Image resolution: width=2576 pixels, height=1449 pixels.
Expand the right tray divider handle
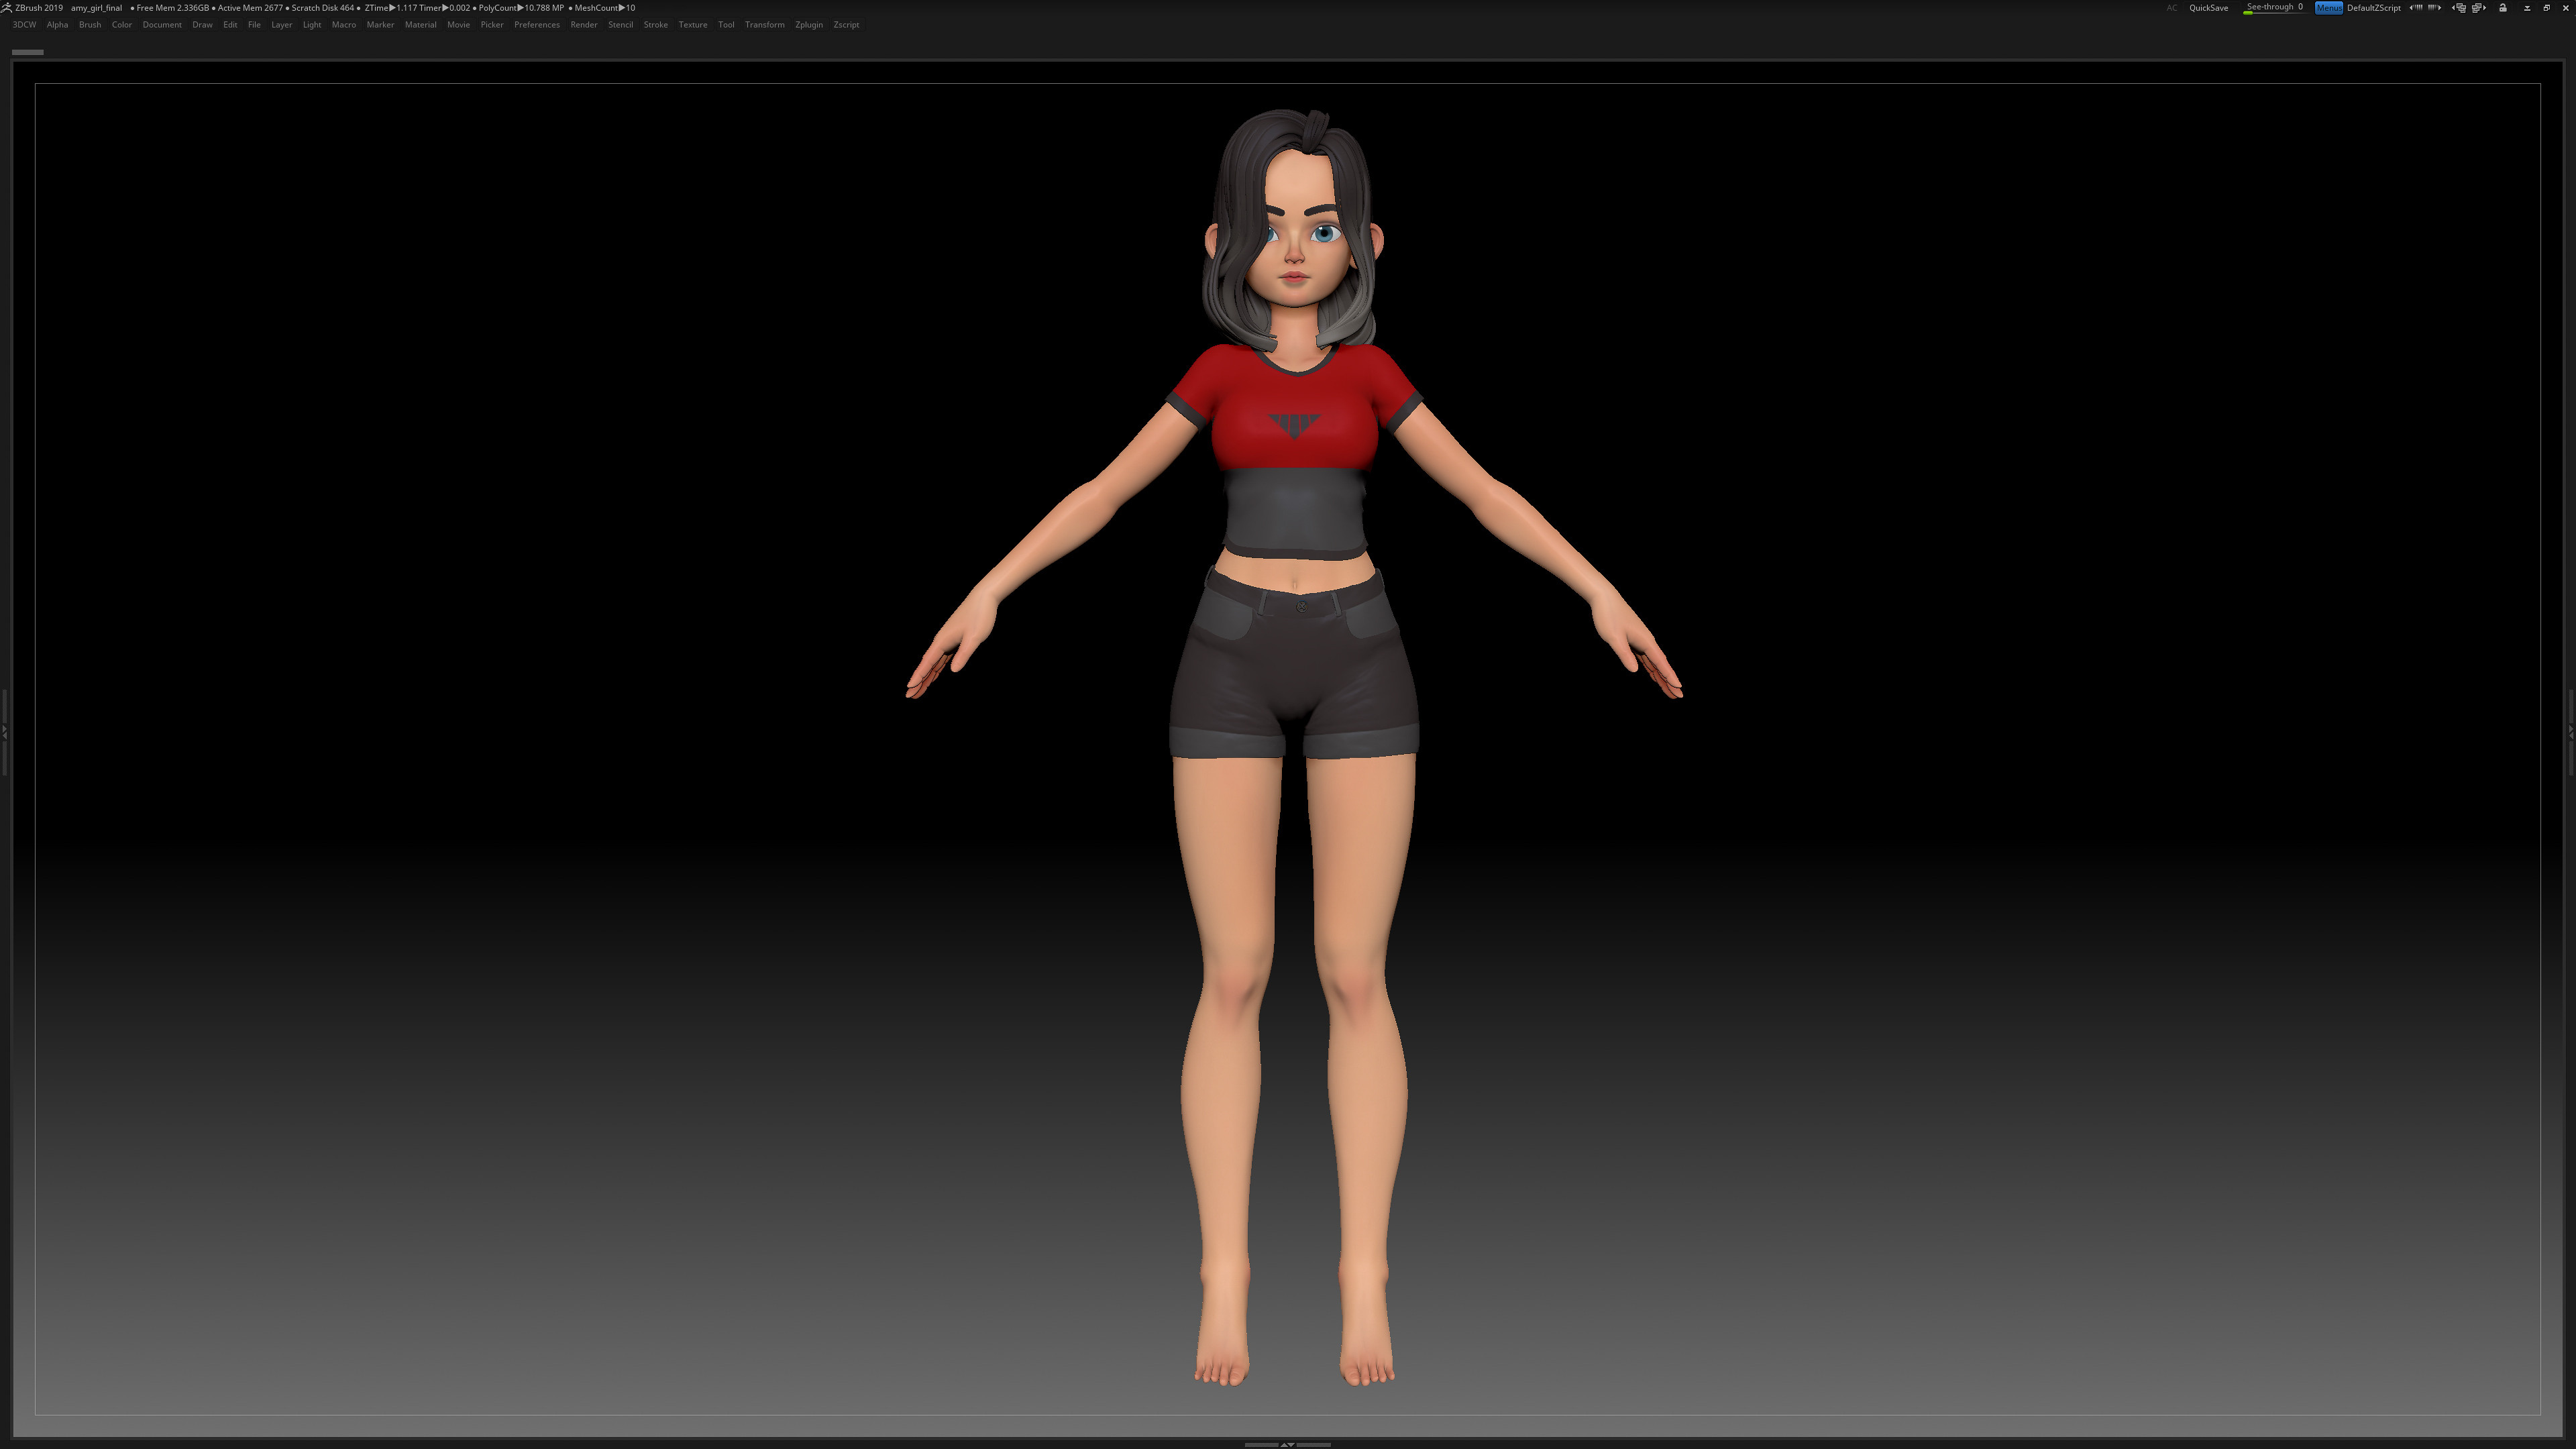point(2571,733)
